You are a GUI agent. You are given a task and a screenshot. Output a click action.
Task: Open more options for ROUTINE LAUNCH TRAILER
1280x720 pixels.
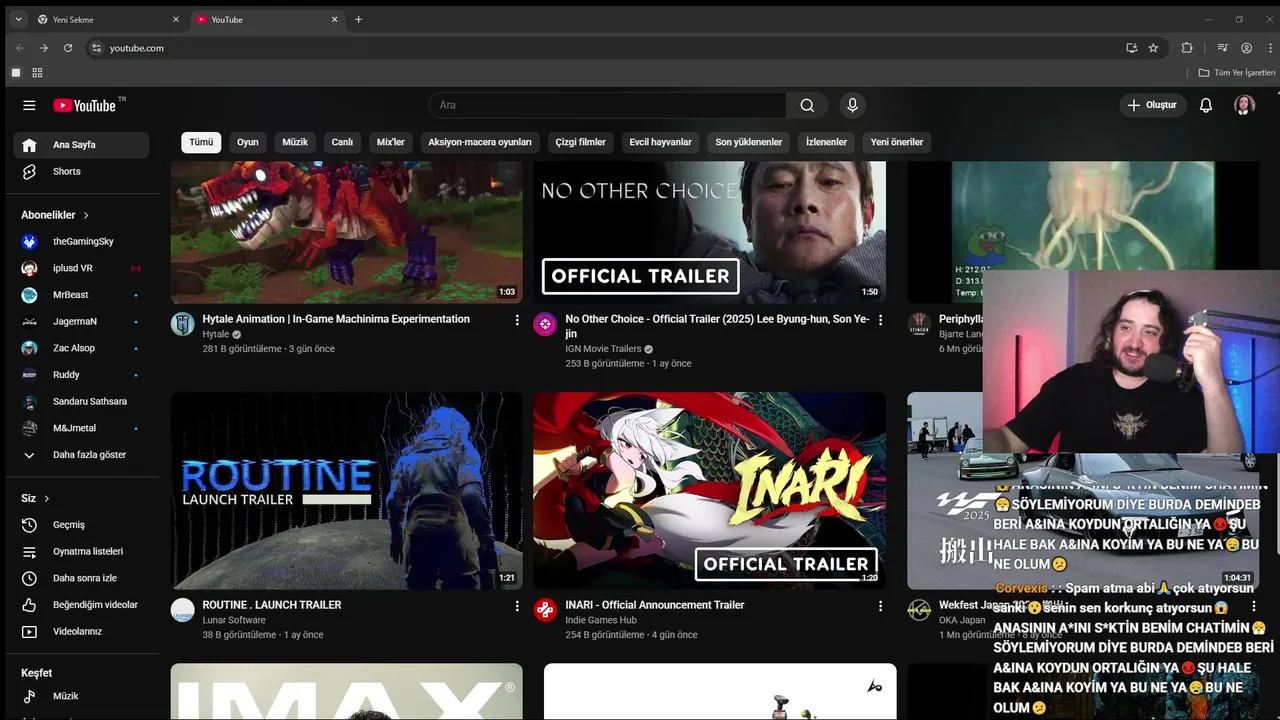(x=517, y=606)
